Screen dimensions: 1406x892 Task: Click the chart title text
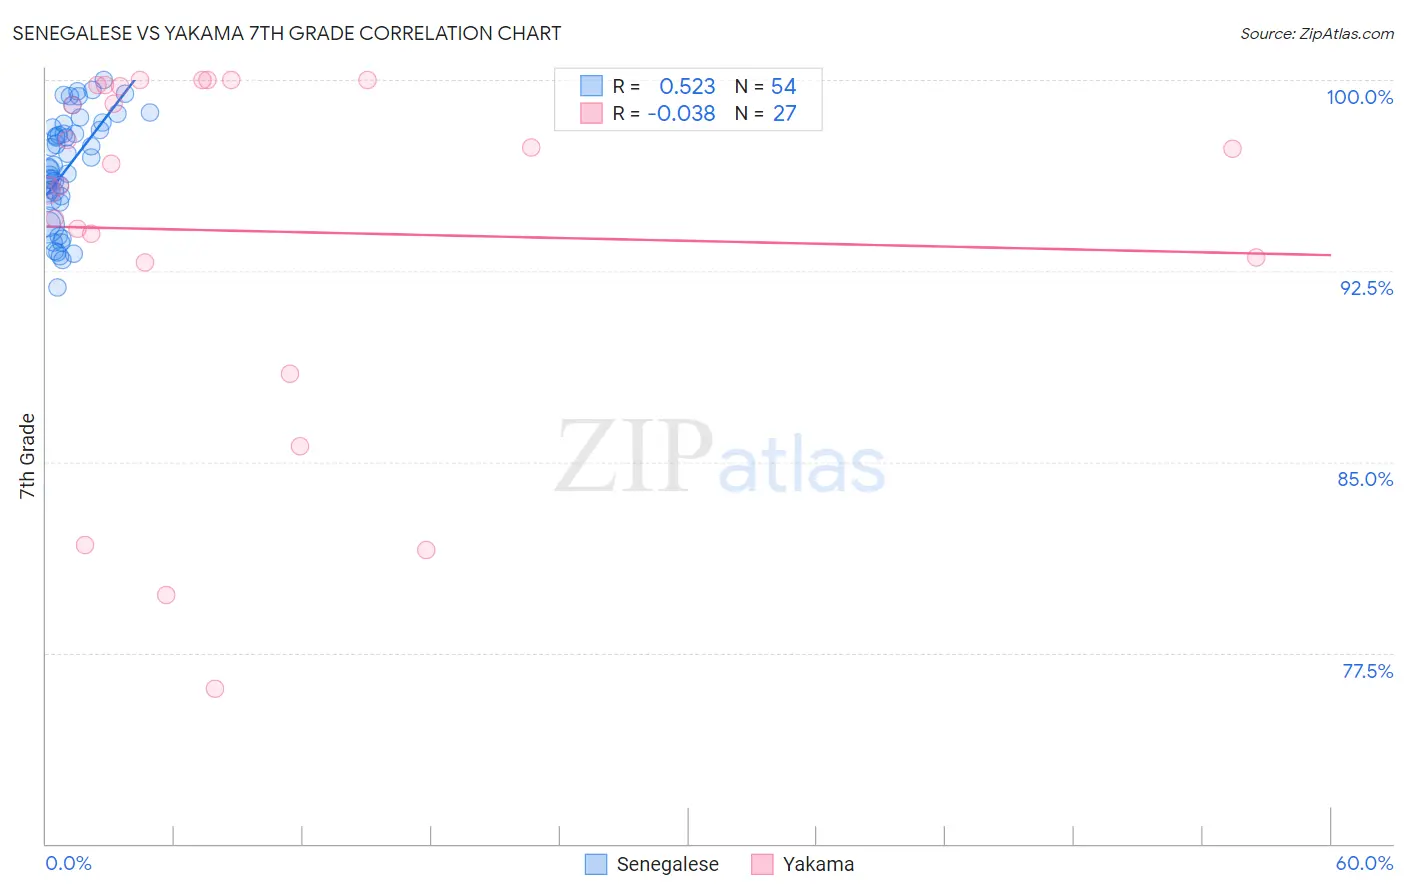point(287,33)
